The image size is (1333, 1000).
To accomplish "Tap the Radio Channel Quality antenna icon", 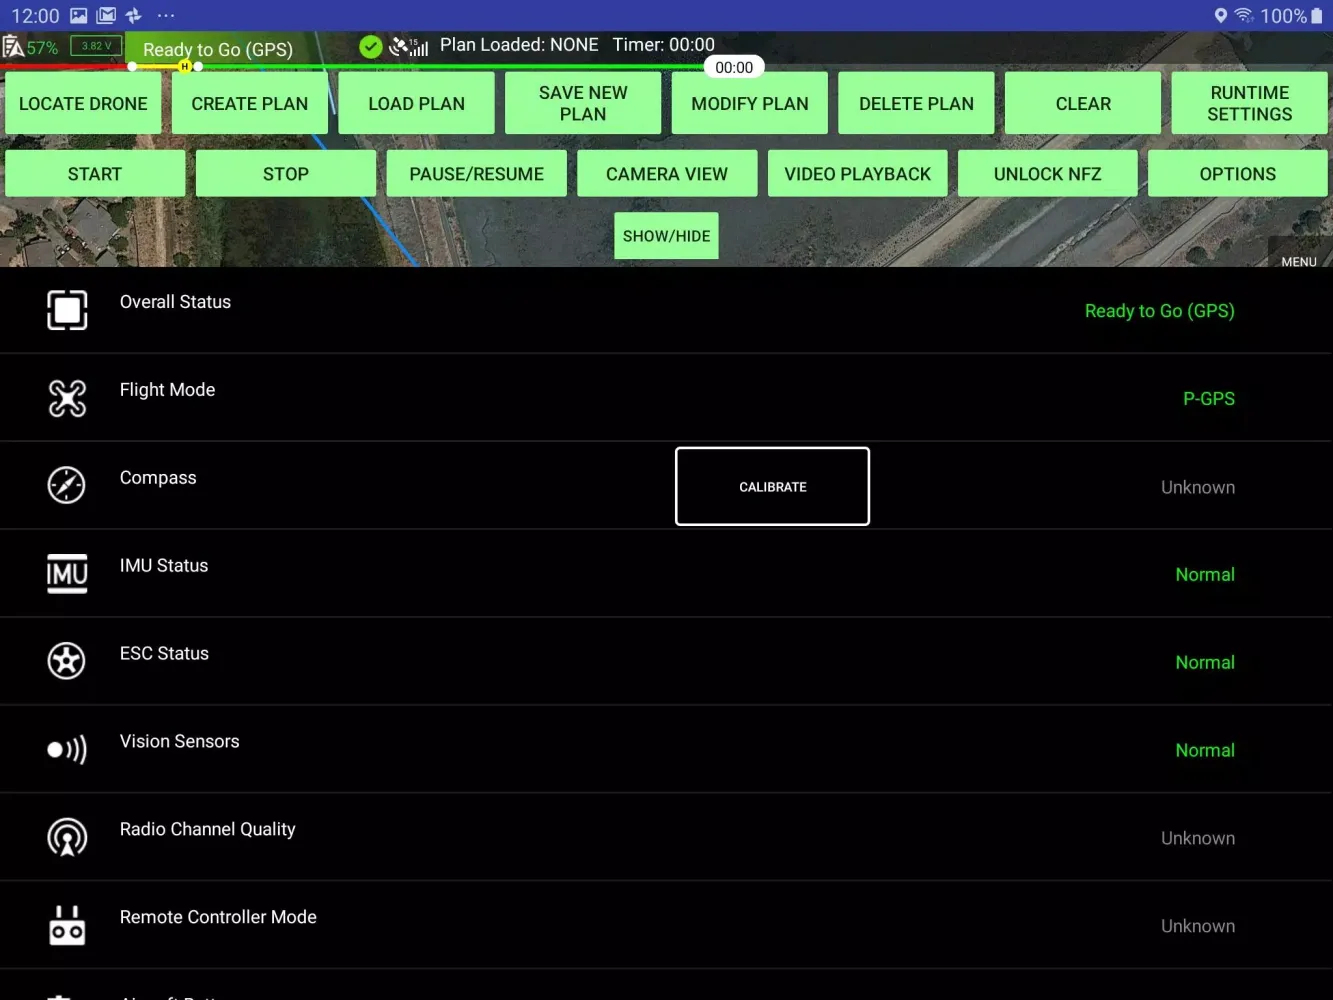I will pos(67,837).
